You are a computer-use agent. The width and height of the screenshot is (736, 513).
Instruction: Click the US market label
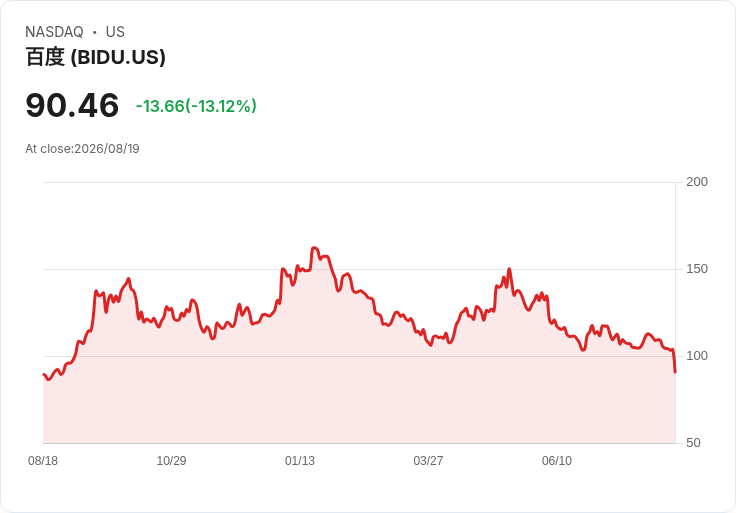pos(115,32)
